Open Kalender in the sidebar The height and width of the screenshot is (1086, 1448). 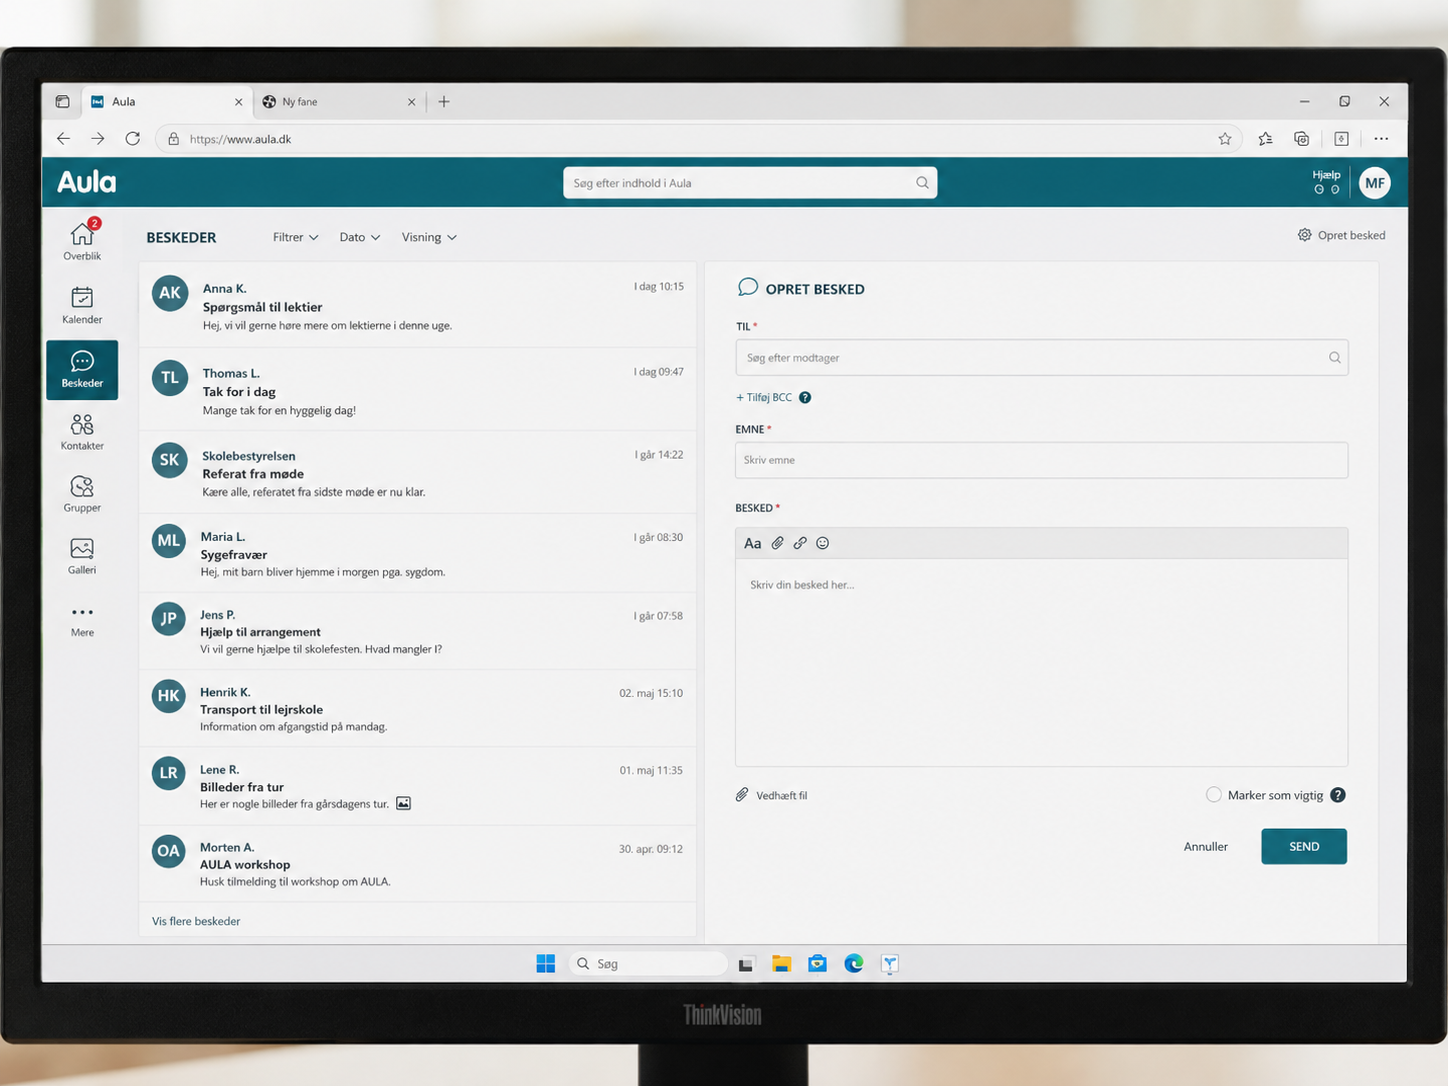click(x=82, y=305)
